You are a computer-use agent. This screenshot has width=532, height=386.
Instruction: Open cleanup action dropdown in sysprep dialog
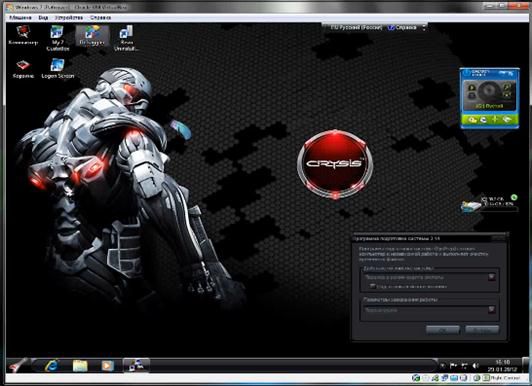pyautogui.click(x=491, y=277)
